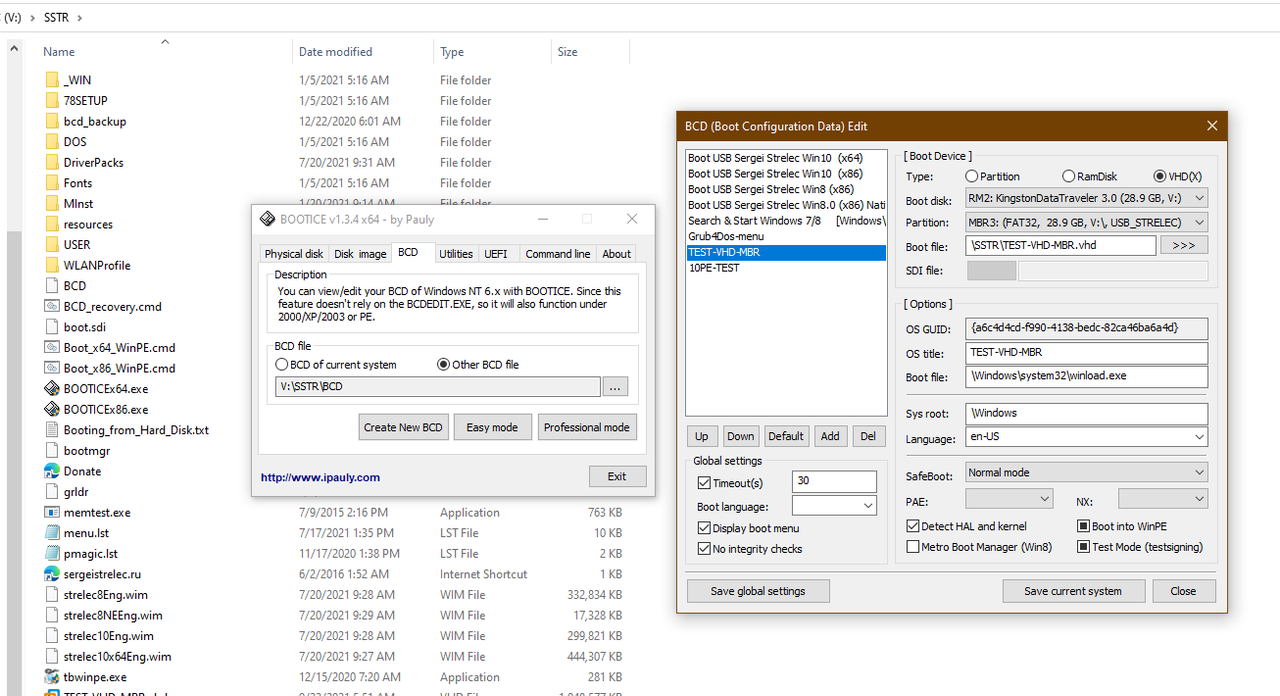Viewport: 1280px width, 696px height.
Task: Select the Donate shortcut icon
Action: click(52, 471)
